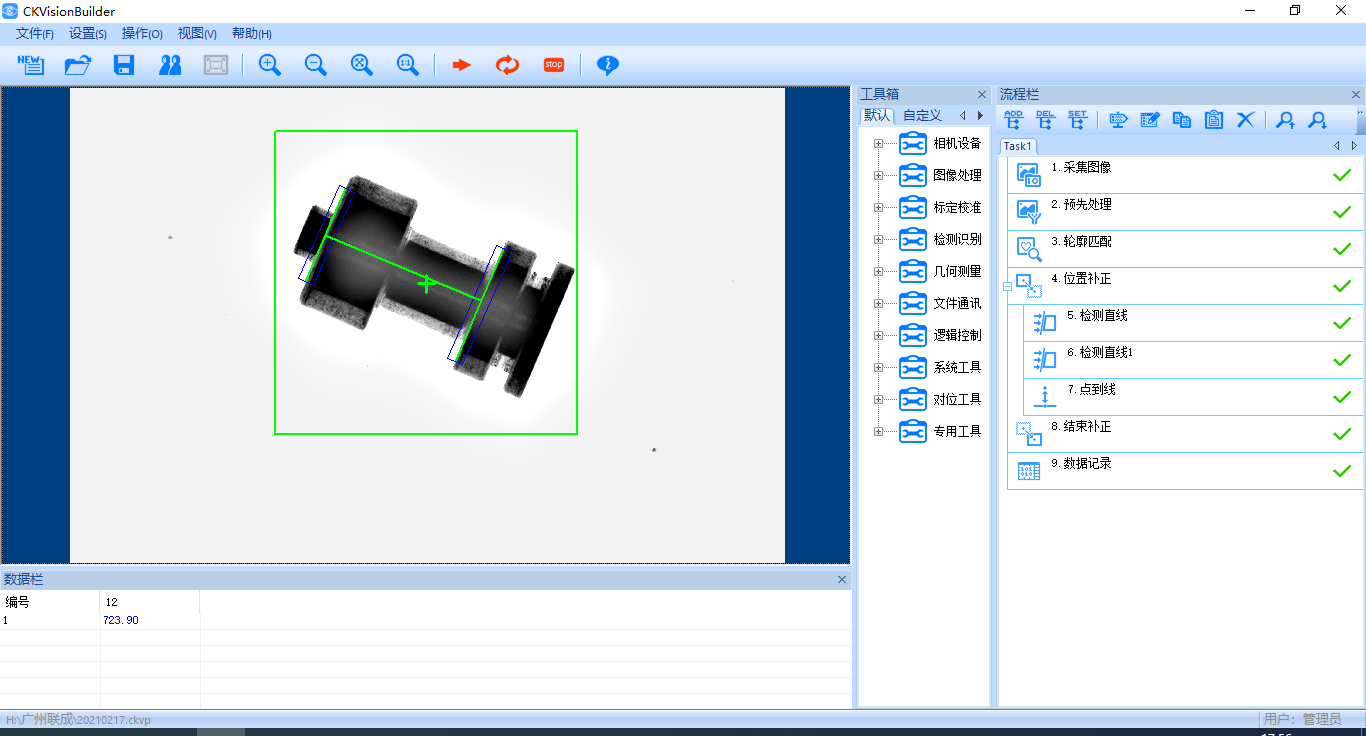Click the grayed full-screen frame icon
Viewport: 1366px width, 736px height.
pyautogui.click(x=216, y=65)
